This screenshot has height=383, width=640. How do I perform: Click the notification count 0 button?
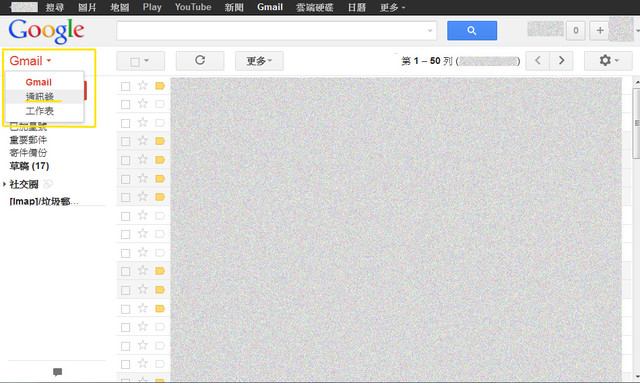[576, 31]
